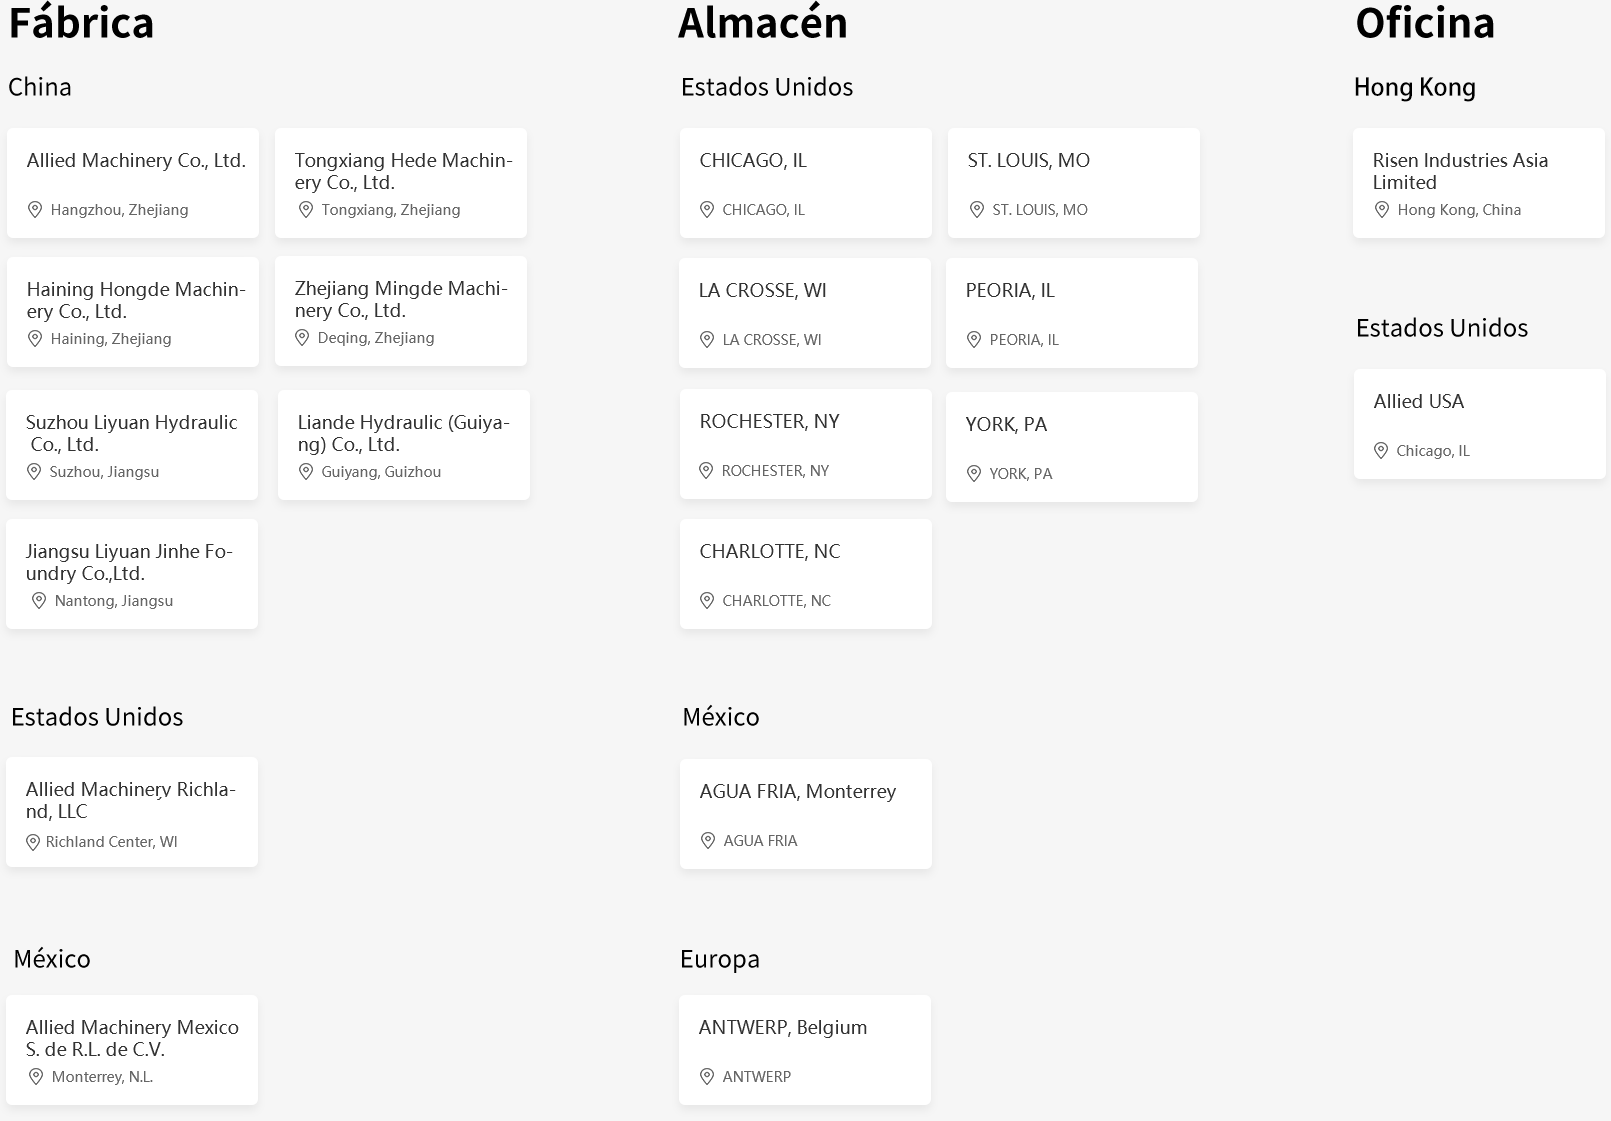Click the pin icon next to Hong Kong, China

1382,210
